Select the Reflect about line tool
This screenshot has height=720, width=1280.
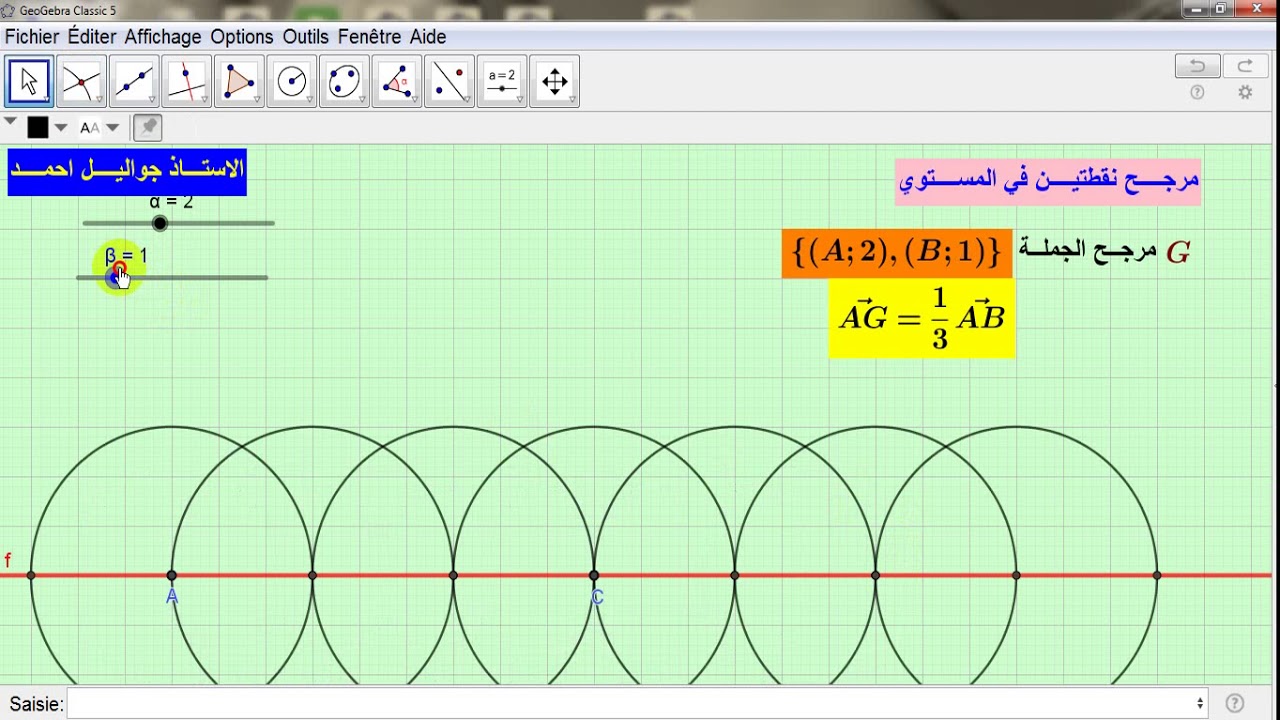coord(448,81)
